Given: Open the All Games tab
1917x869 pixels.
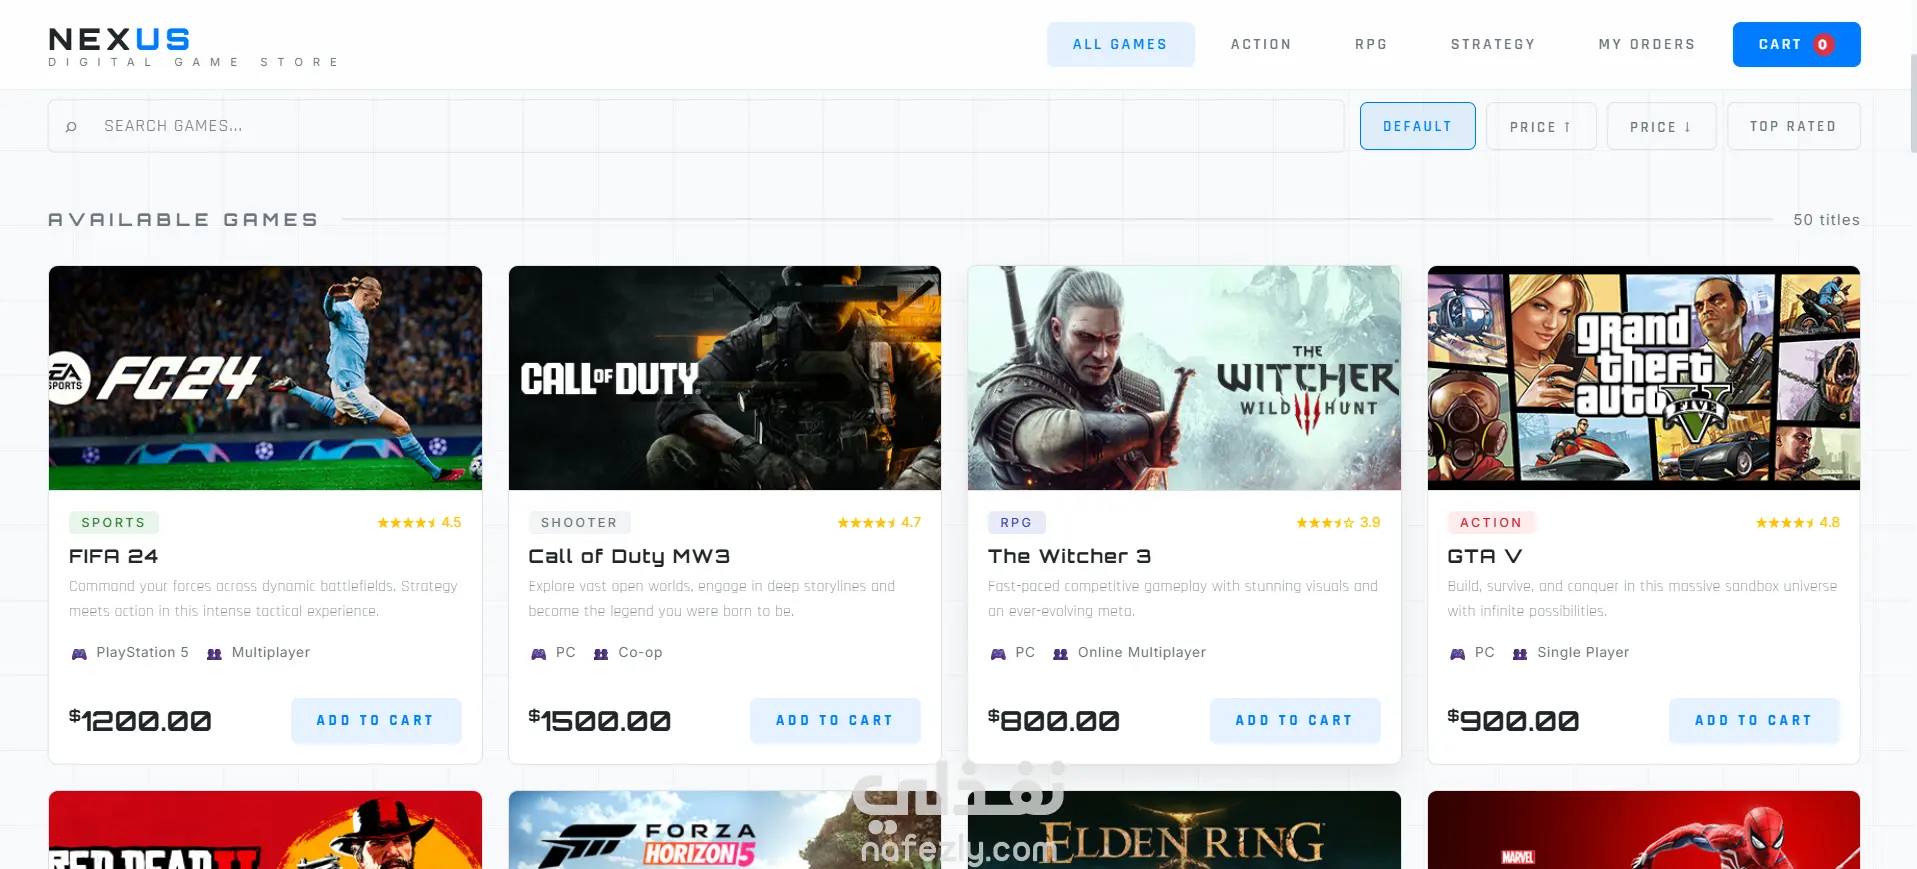Looking at the screenshot, I should pyautogui.click(x=1120, y=45).
